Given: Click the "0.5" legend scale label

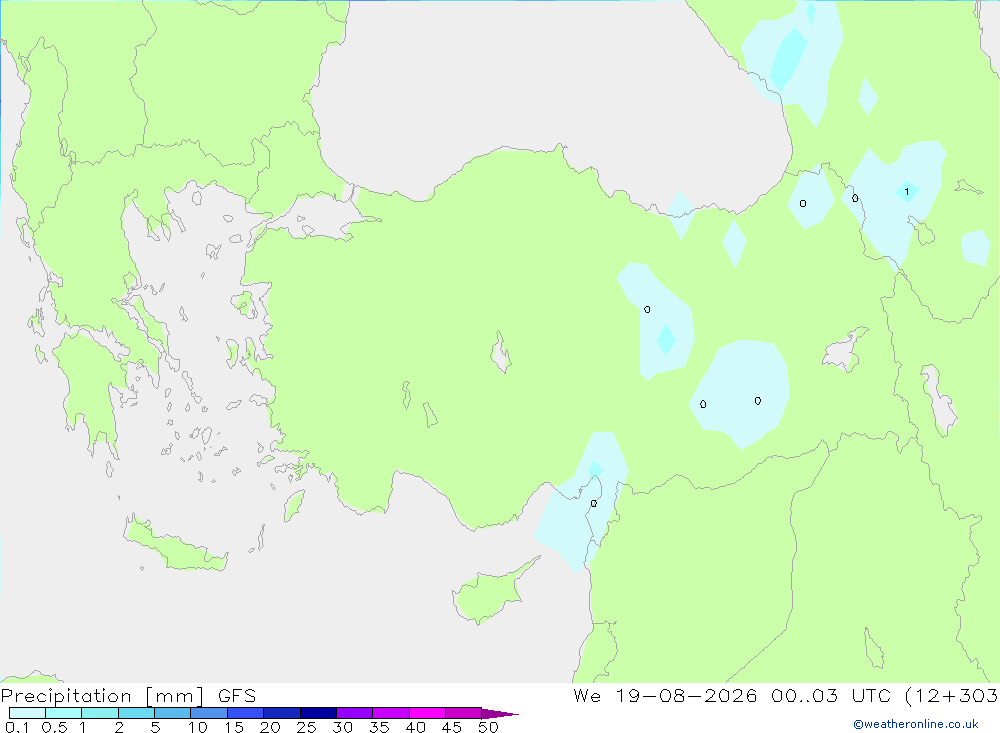Looking at the screenshot, I should [x=54, y=727].
